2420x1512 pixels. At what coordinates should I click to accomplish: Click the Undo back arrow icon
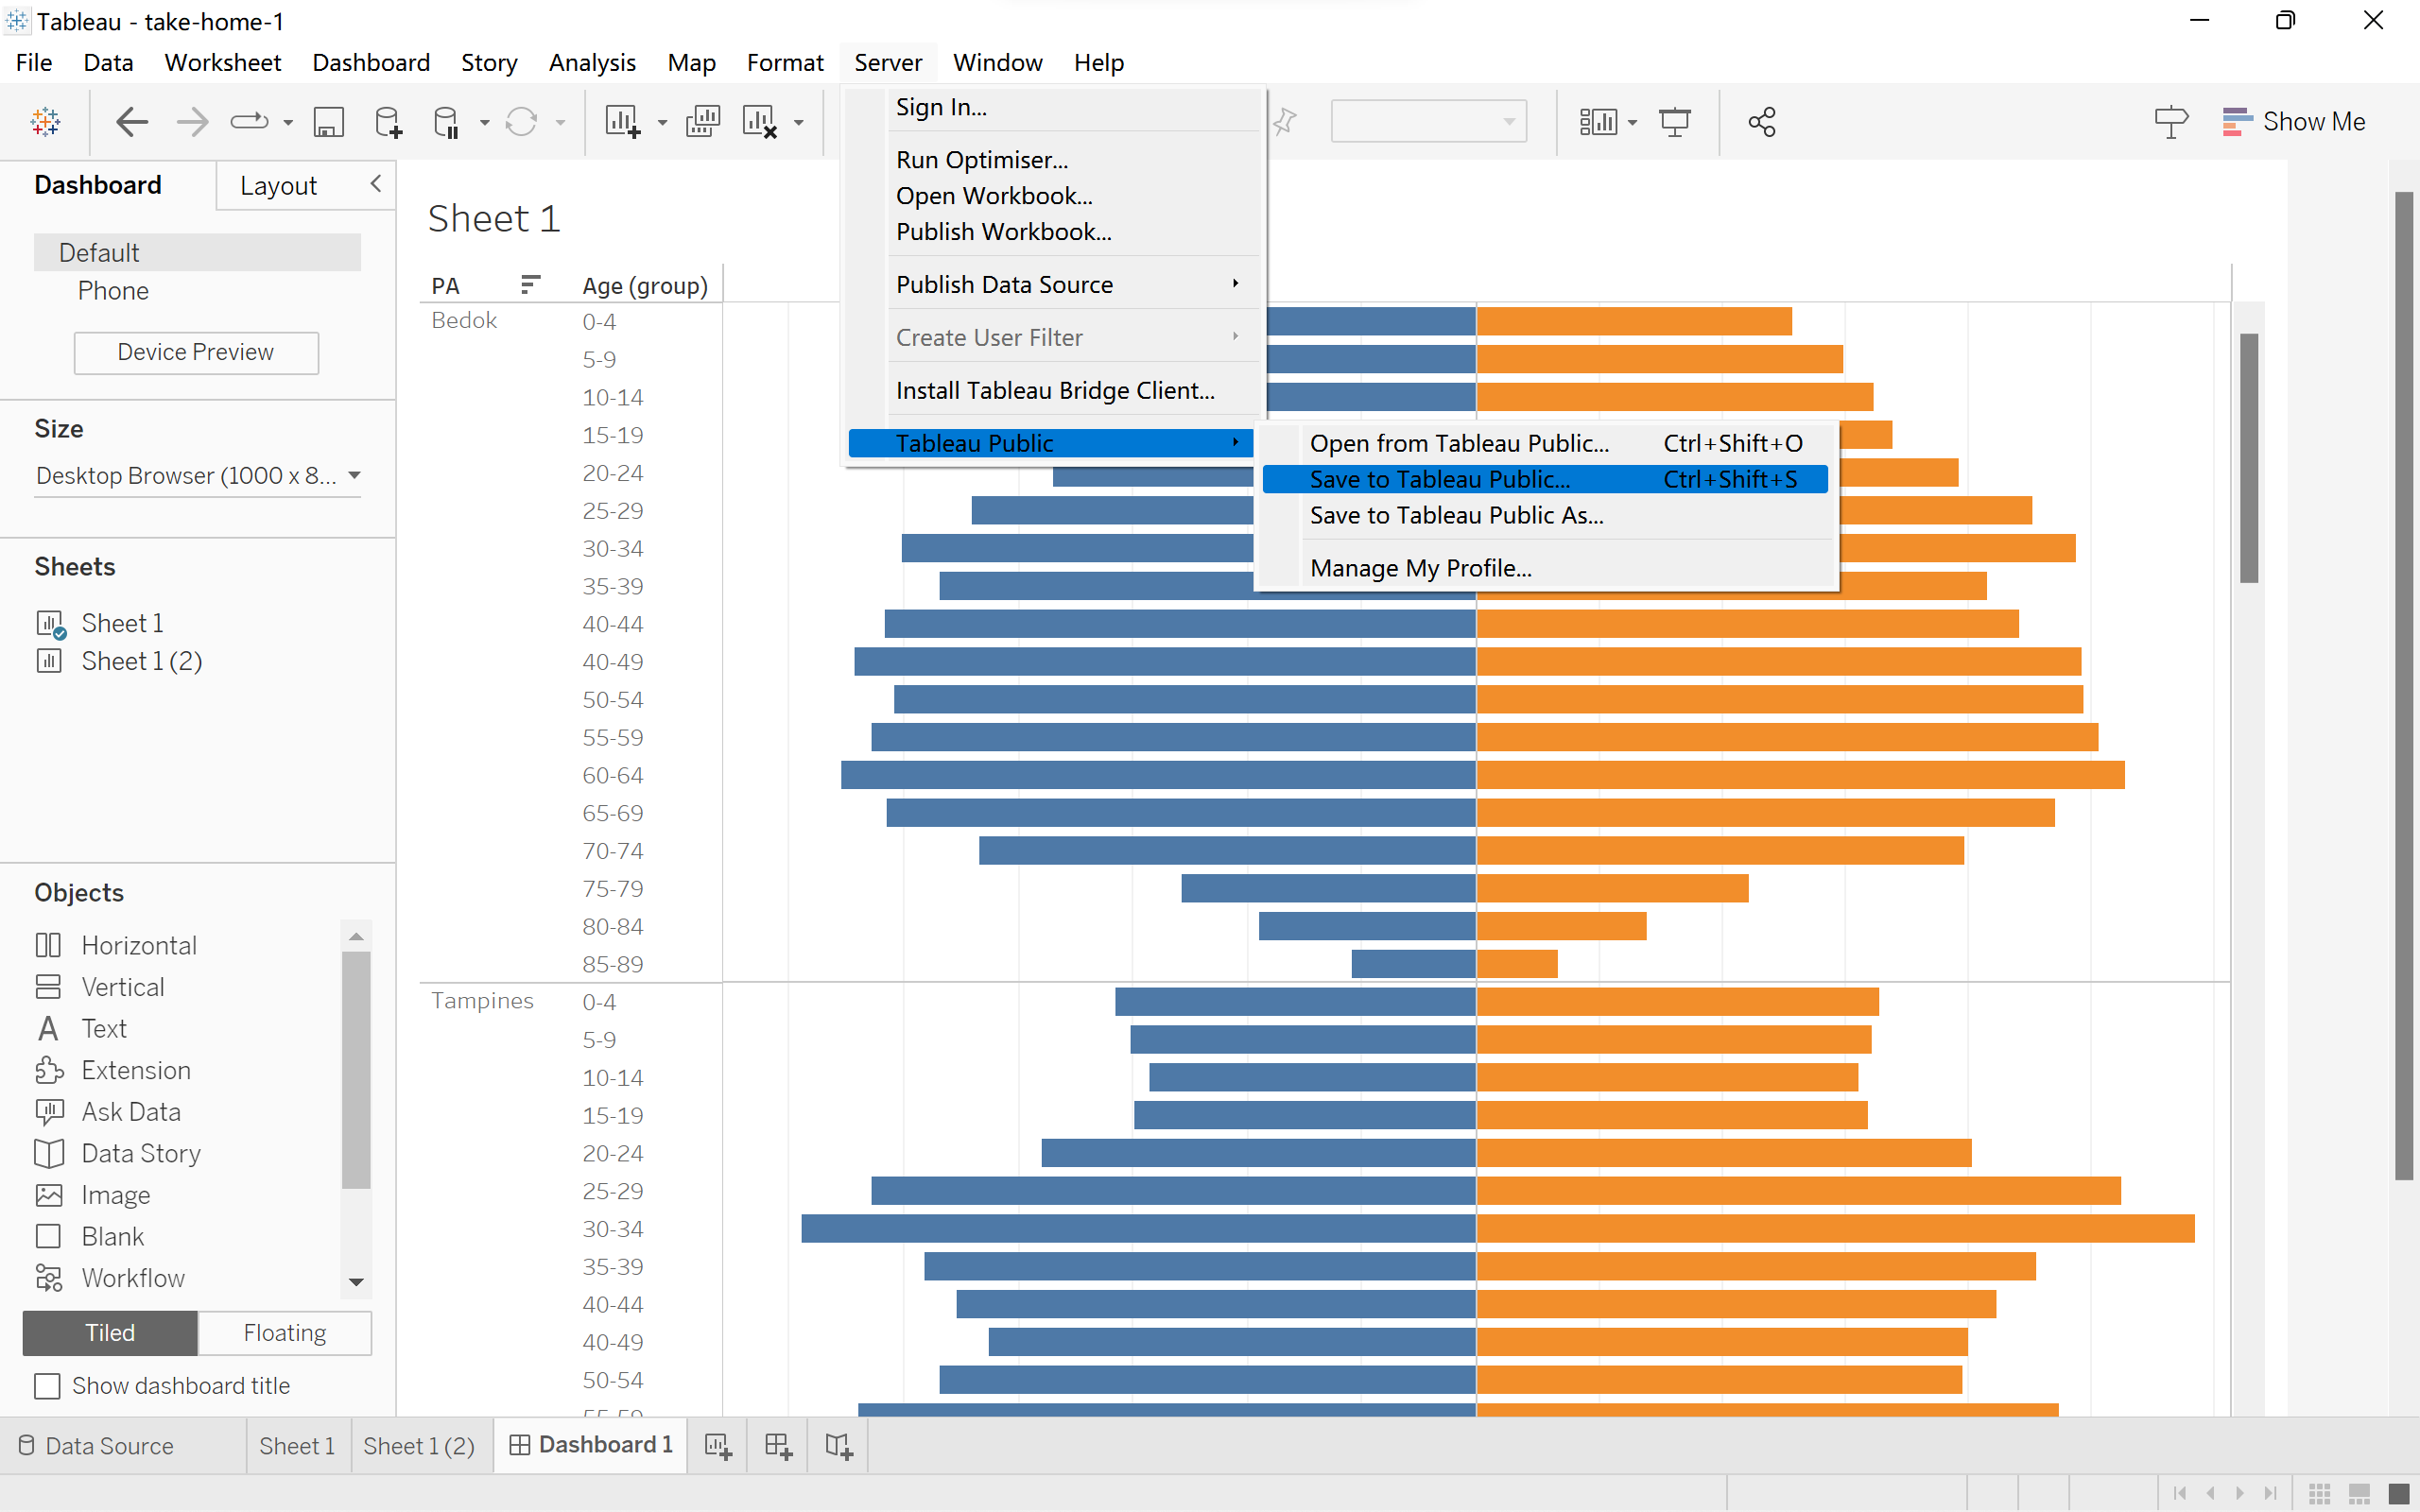(x=132, y=122)
